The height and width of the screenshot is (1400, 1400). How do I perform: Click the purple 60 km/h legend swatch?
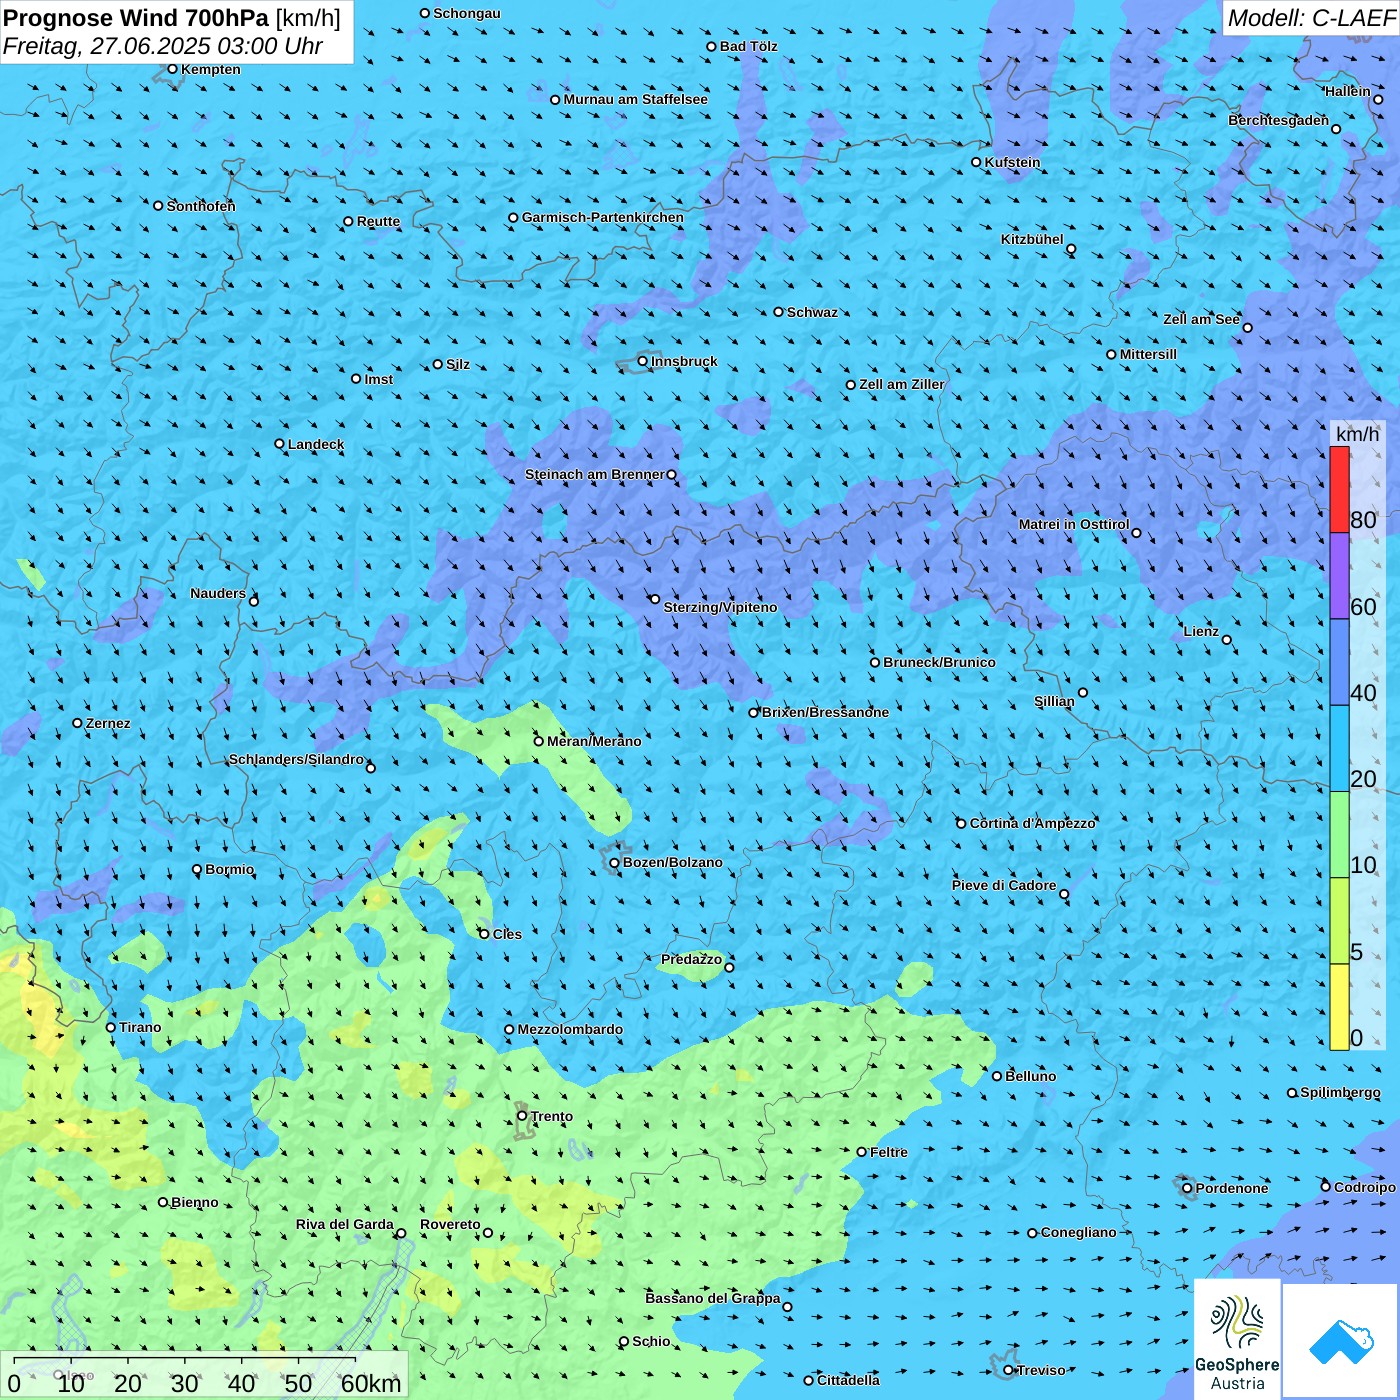pyautogui.click(x=1339, y=576)
